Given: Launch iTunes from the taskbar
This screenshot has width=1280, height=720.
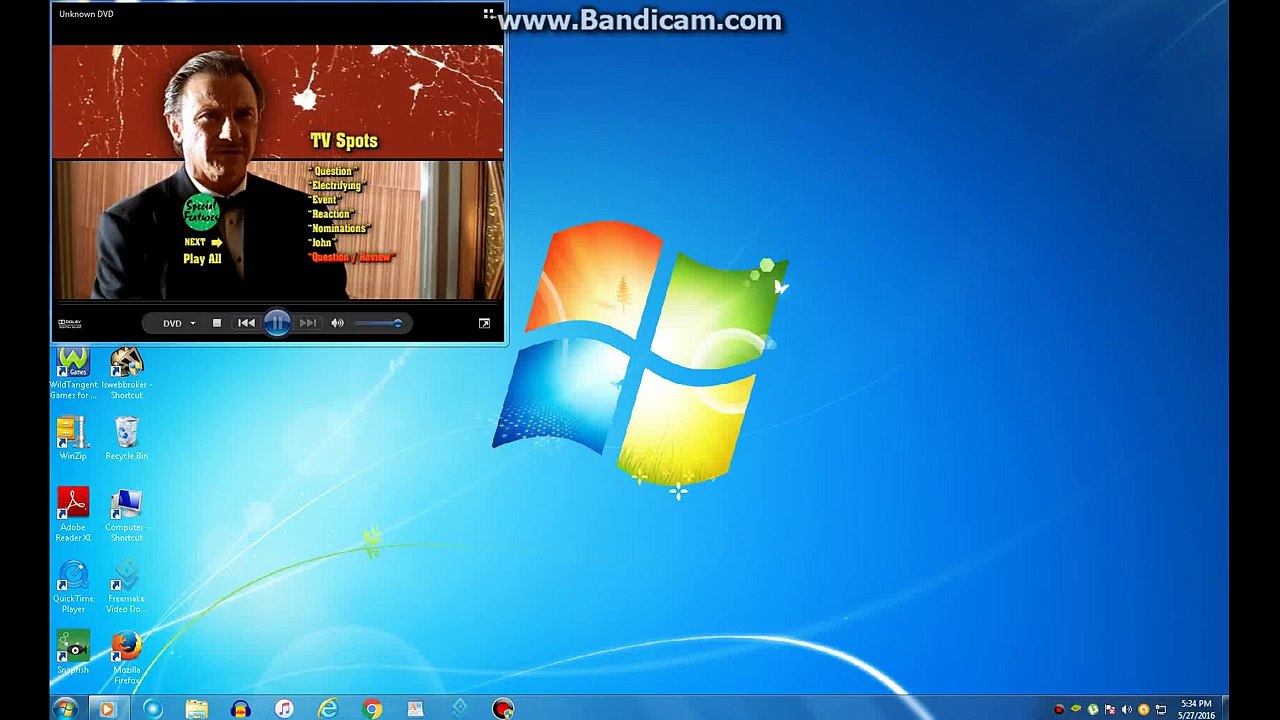Looking at the screenshot, I should click(284, 709).
